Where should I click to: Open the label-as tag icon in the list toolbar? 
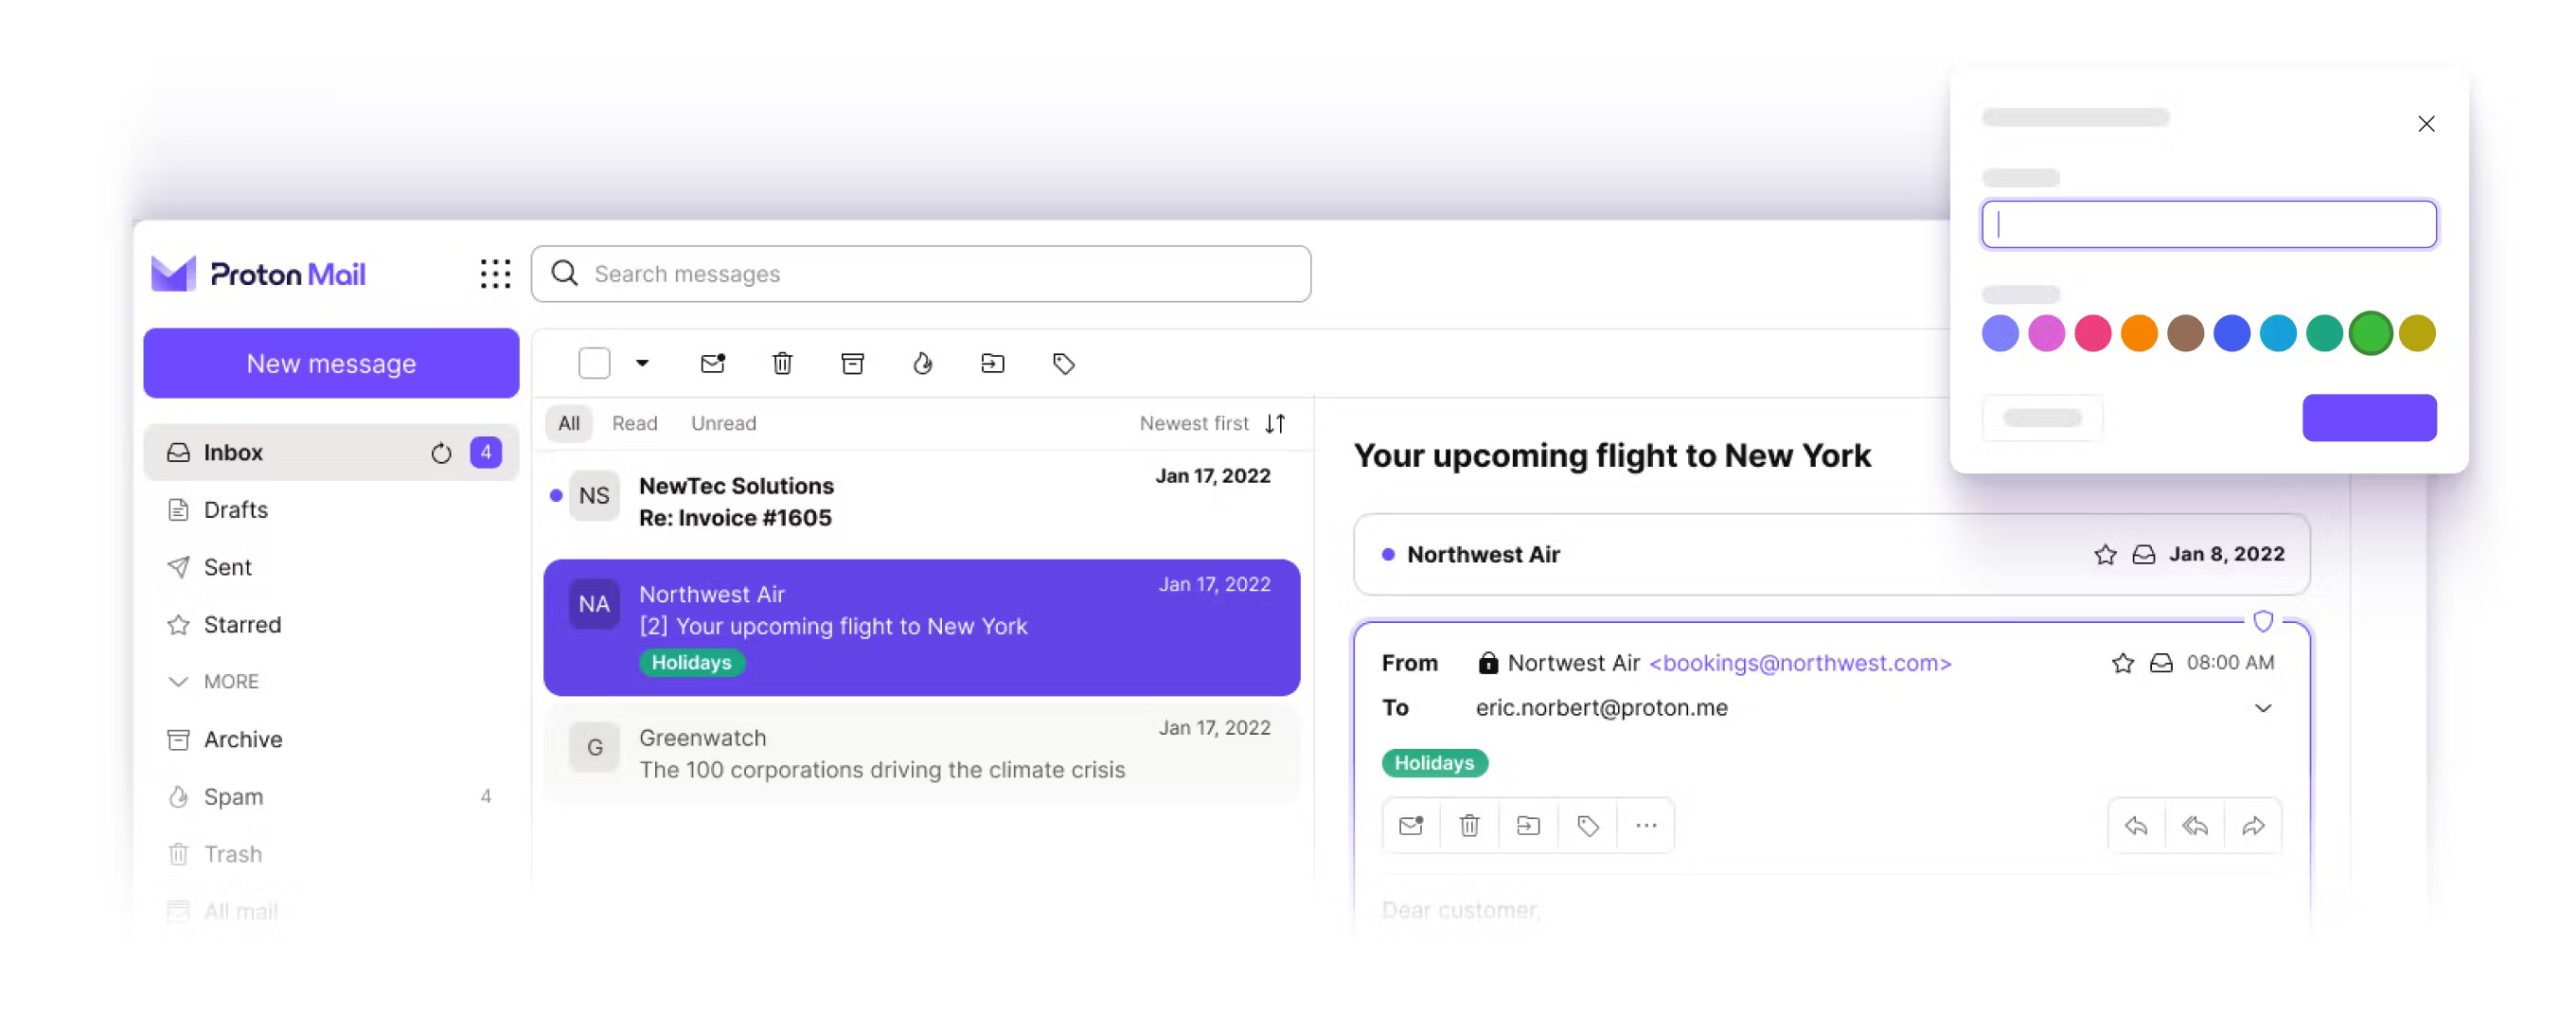coord(1063,363)
